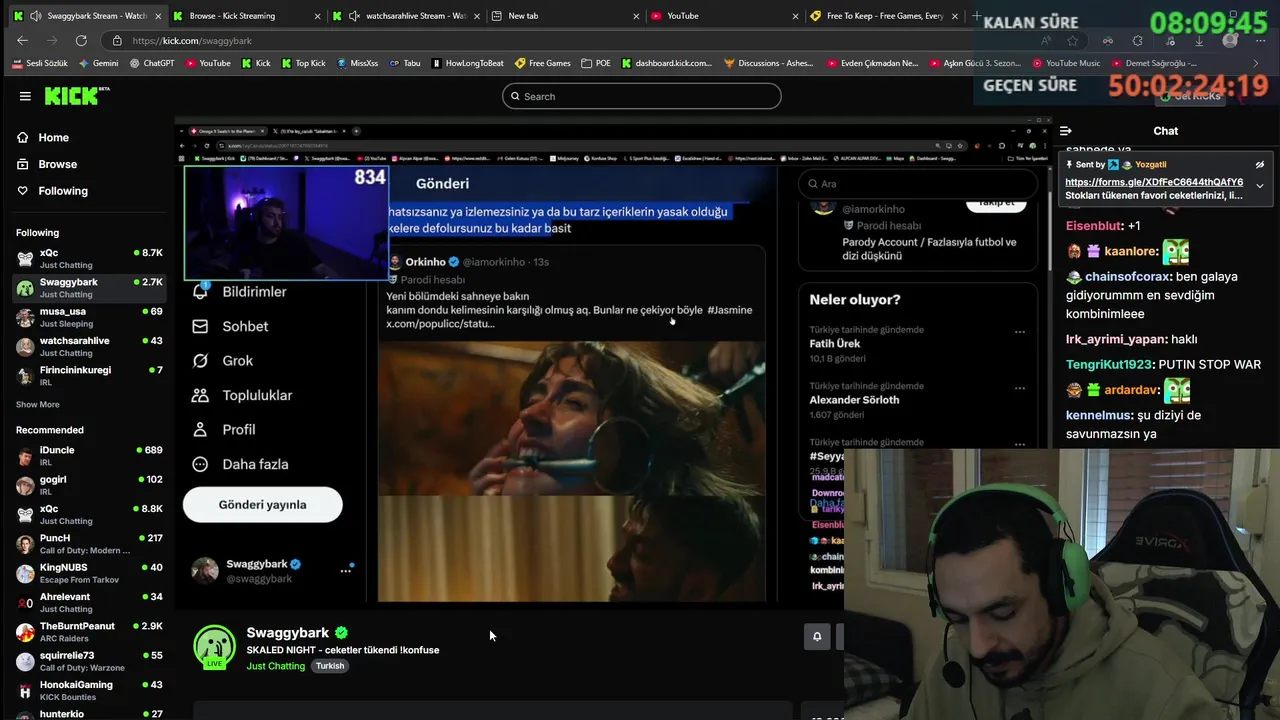Open recommended channel KingNUBS

point(89,573)
